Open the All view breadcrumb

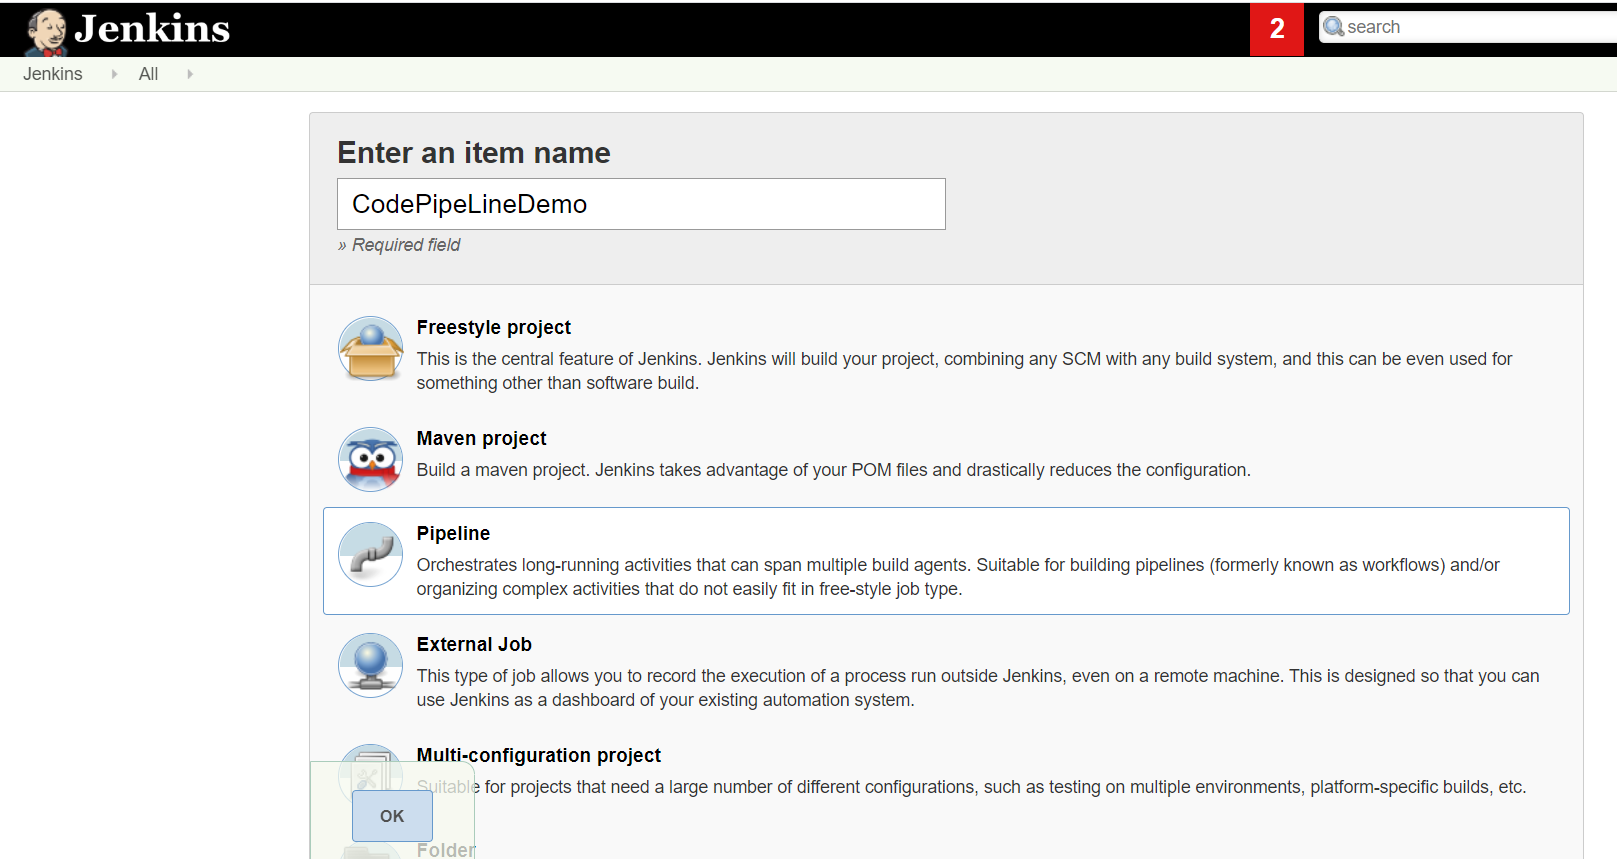click(x=148, y=74)
